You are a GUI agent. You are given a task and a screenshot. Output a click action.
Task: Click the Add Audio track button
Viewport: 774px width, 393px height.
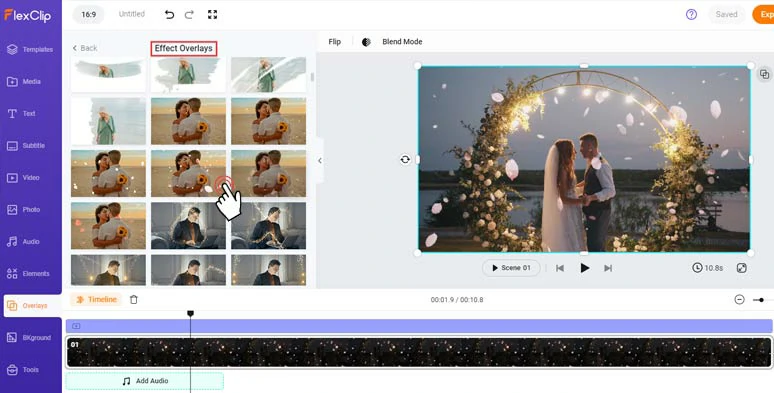[145, 381]
